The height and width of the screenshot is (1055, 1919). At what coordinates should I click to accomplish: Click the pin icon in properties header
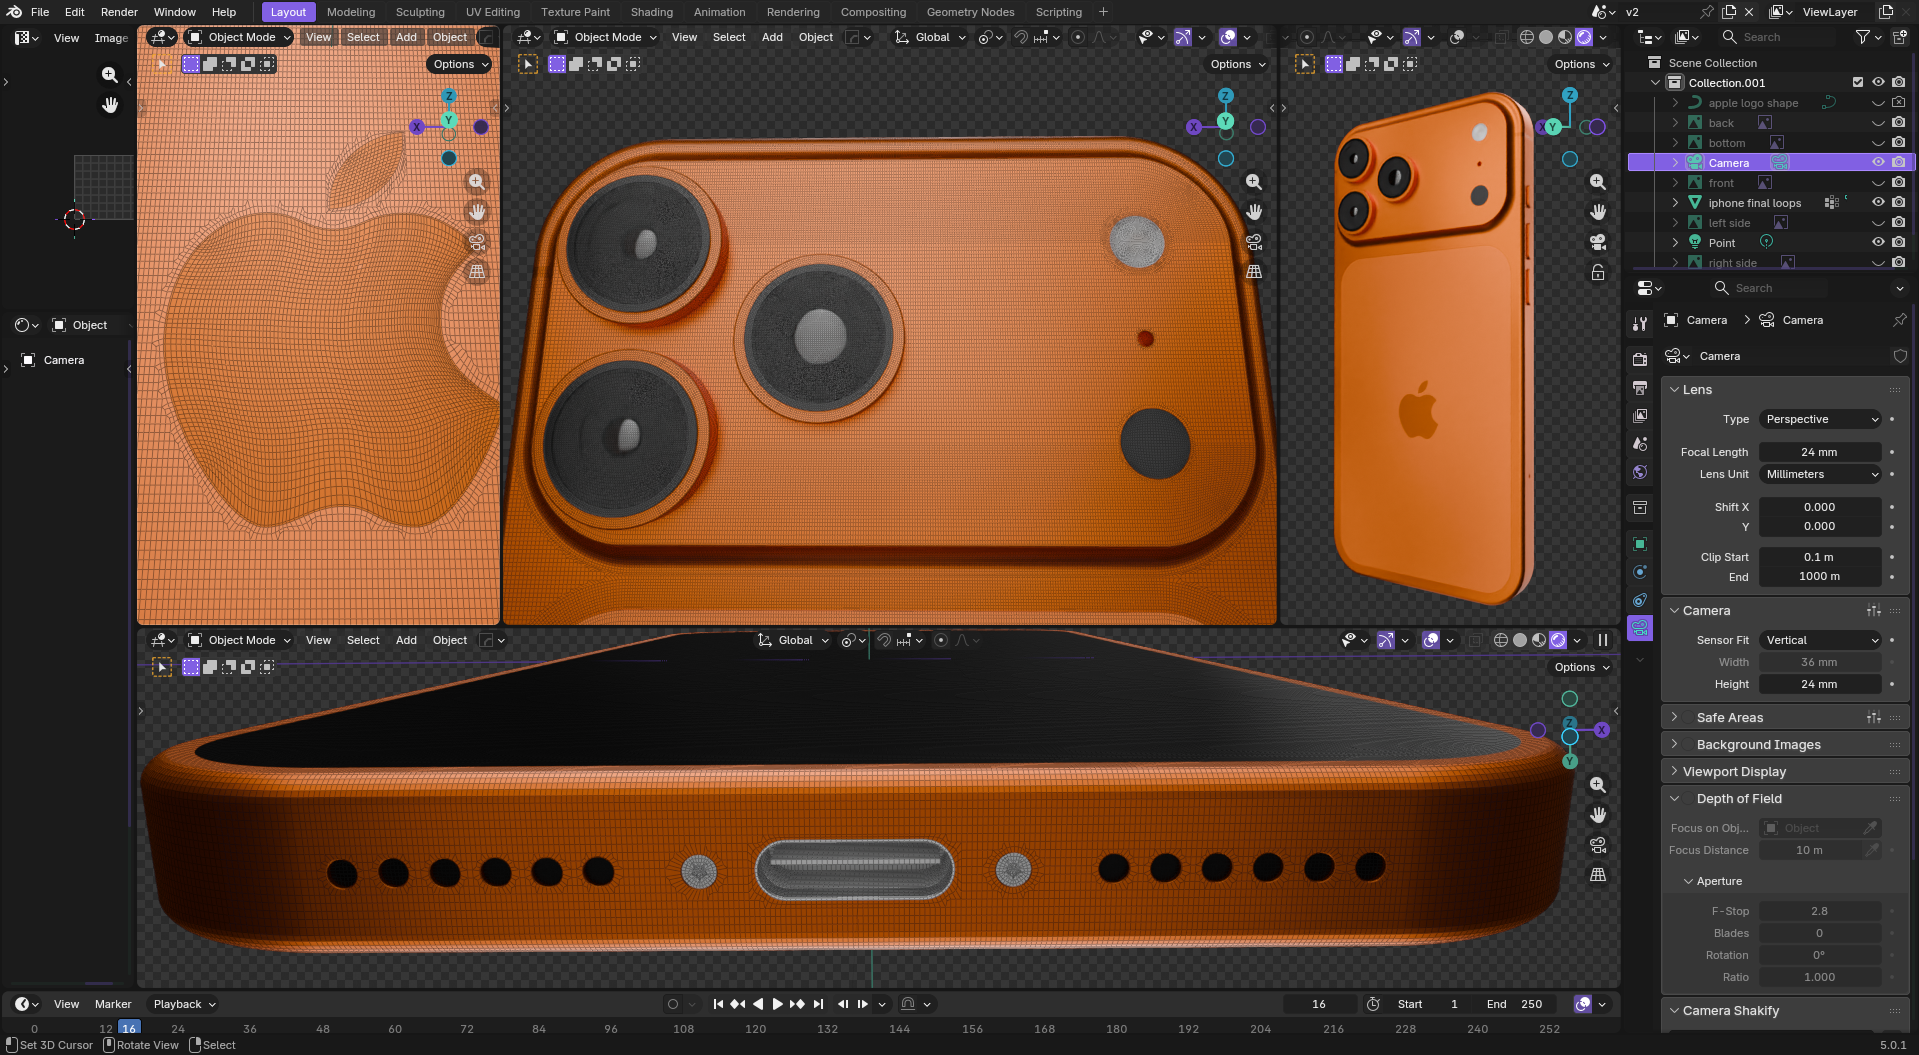1899,320
